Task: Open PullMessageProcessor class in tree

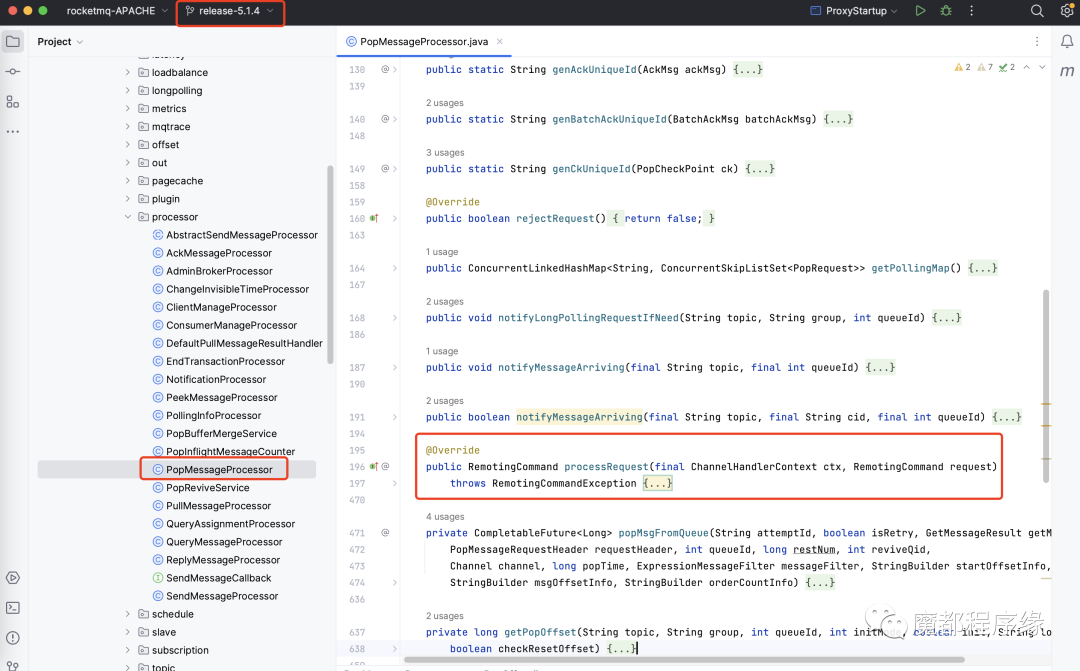Action: pos(218,506)
